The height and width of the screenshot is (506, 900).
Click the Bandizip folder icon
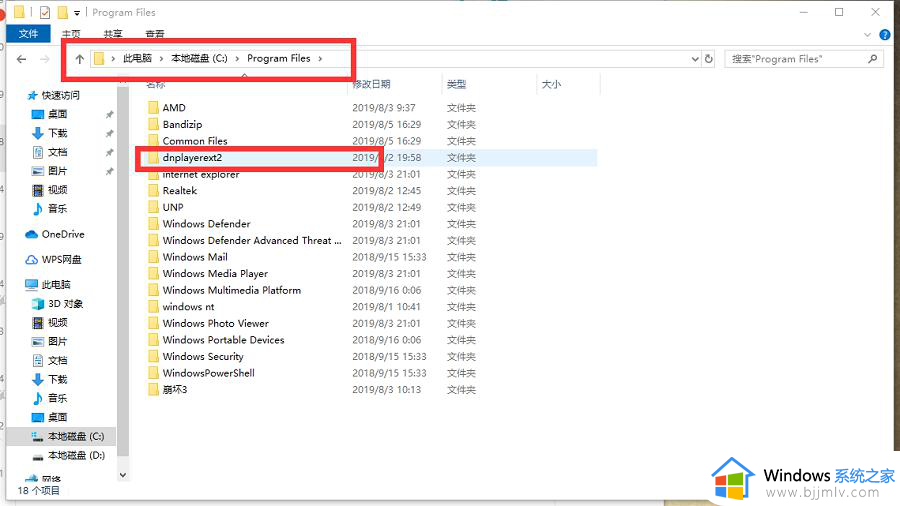(153, 124)
